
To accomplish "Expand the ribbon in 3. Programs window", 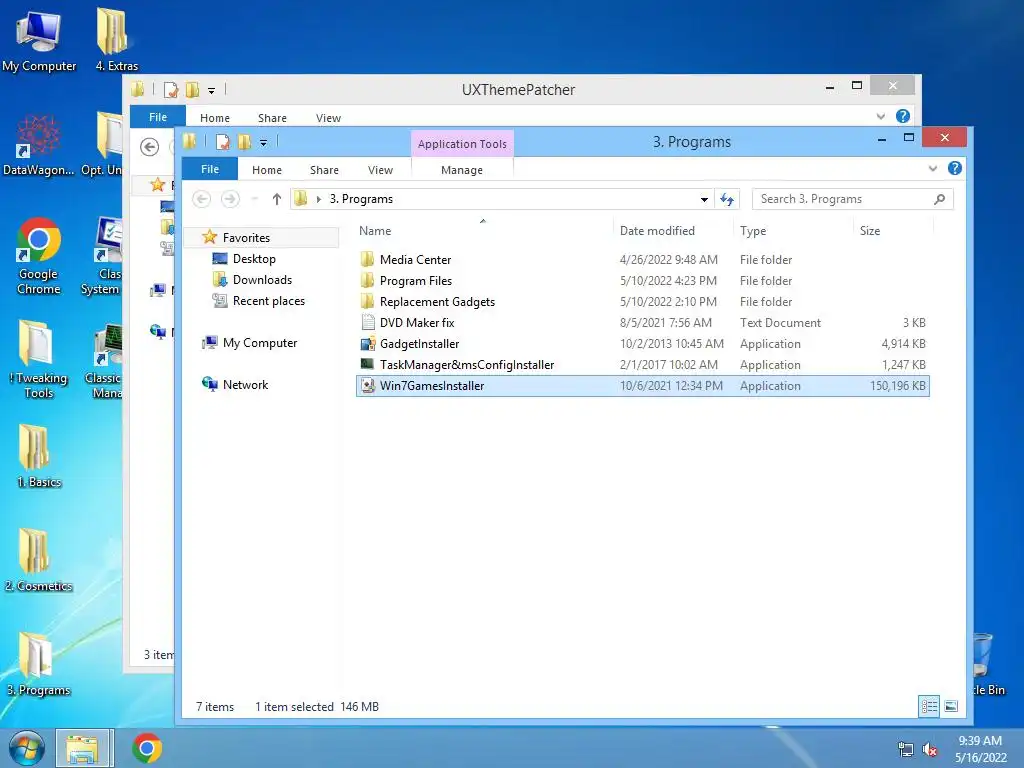I will [933, 168].
